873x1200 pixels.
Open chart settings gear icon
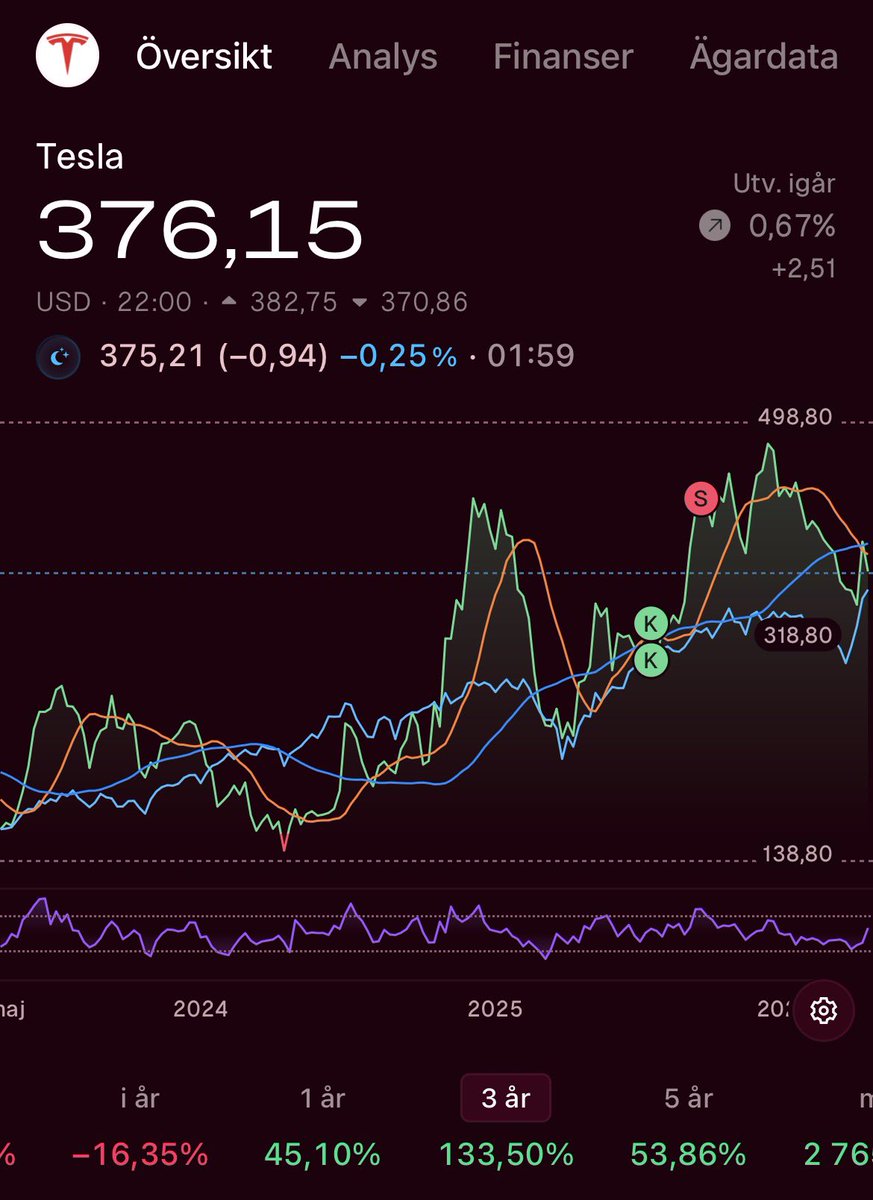coord(823,1010)
